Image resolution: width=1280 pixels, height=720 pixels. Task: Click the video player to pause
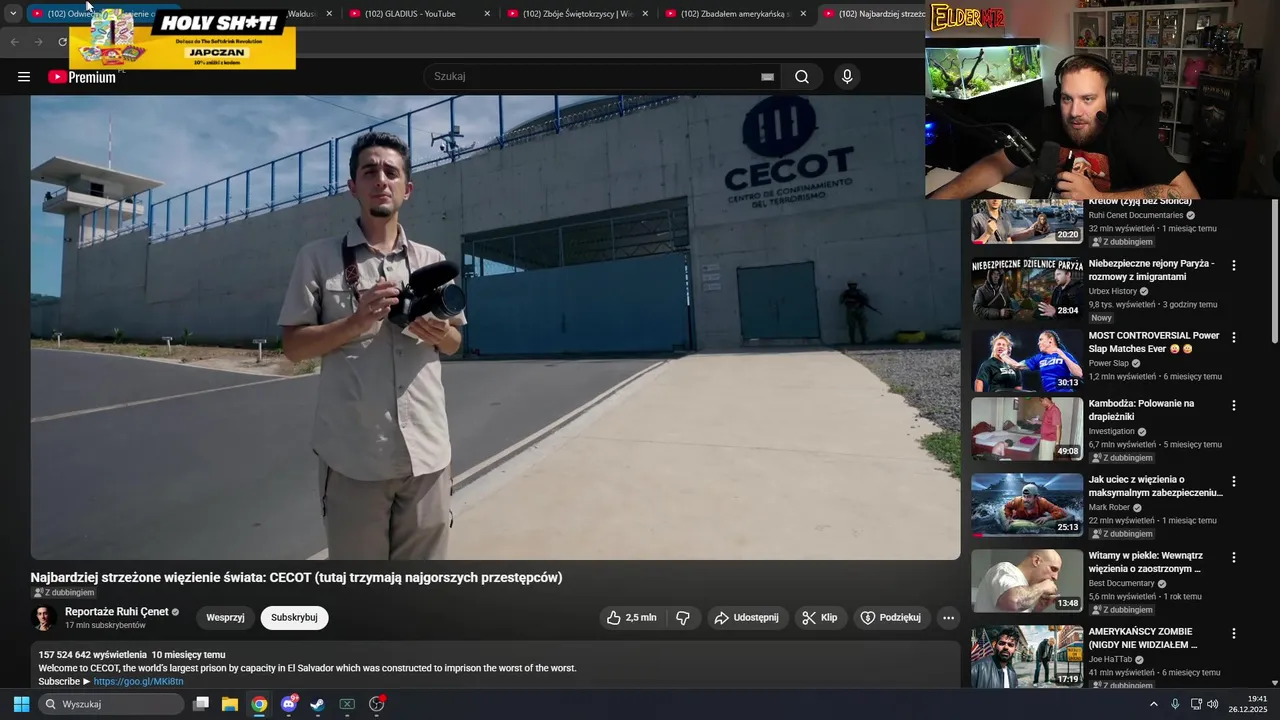pyautogui.click(x=495, y=327)
